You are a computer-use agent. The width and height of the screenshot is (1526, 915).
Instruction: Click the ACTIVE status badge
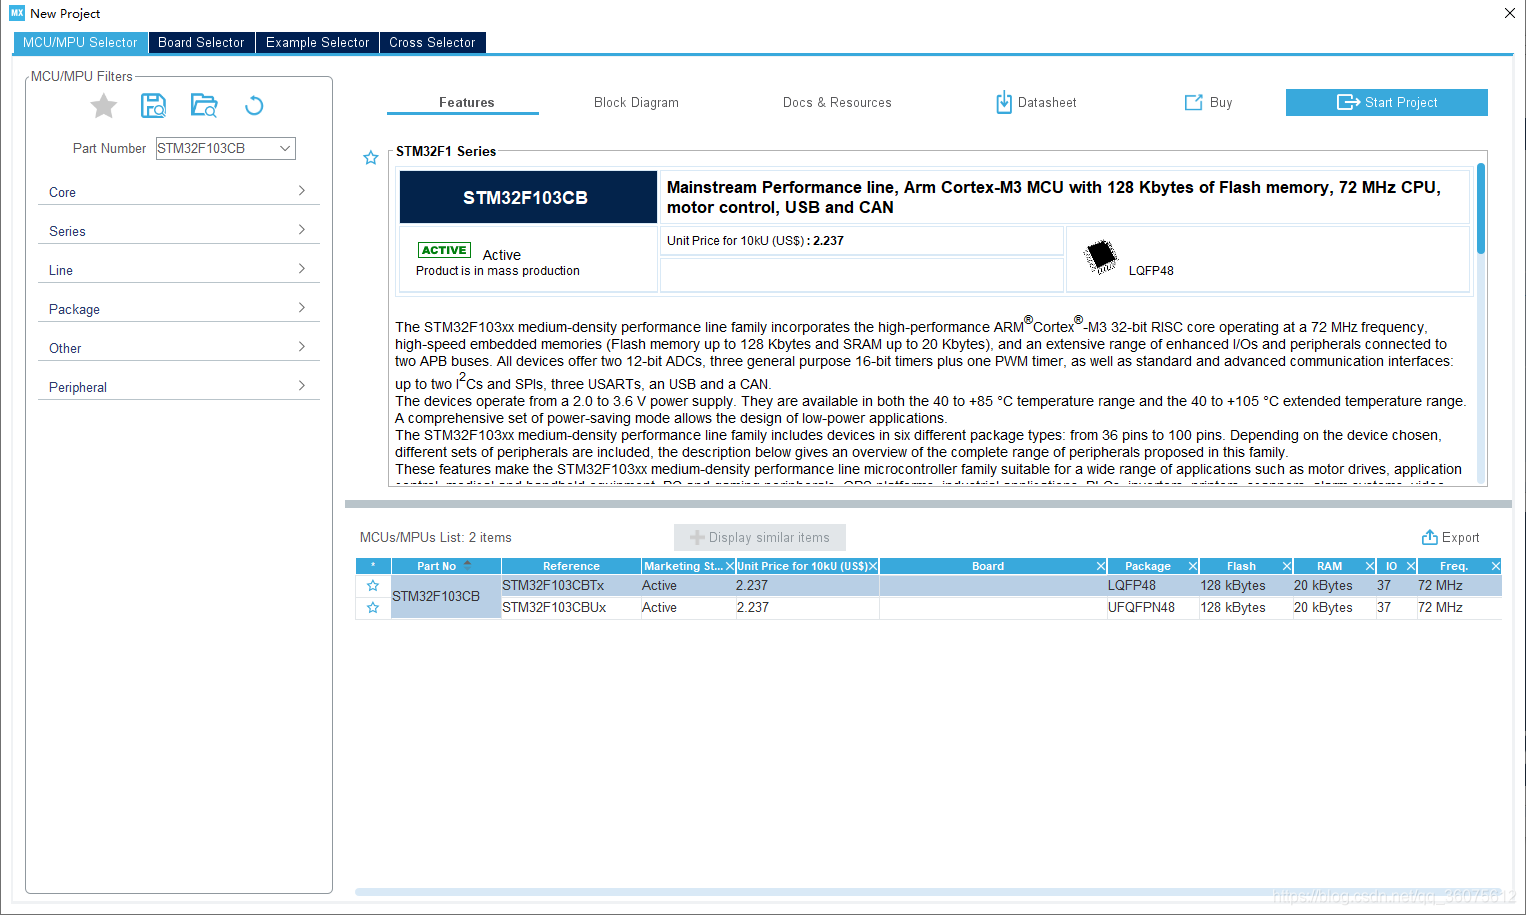coord(444,250)
